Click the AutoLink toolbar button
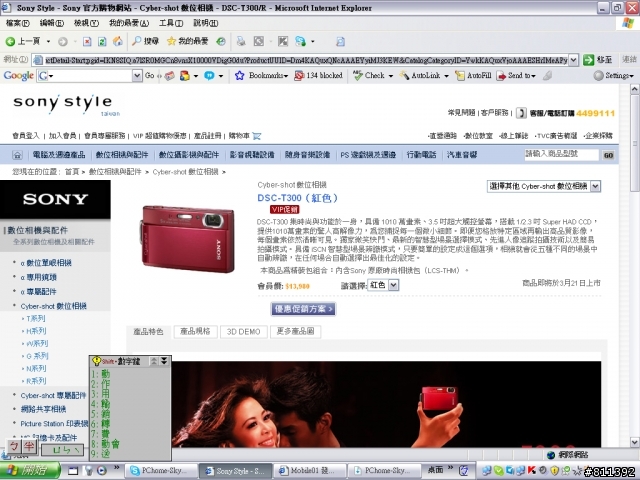Viewport: 640px width, 480px height. 420,76
